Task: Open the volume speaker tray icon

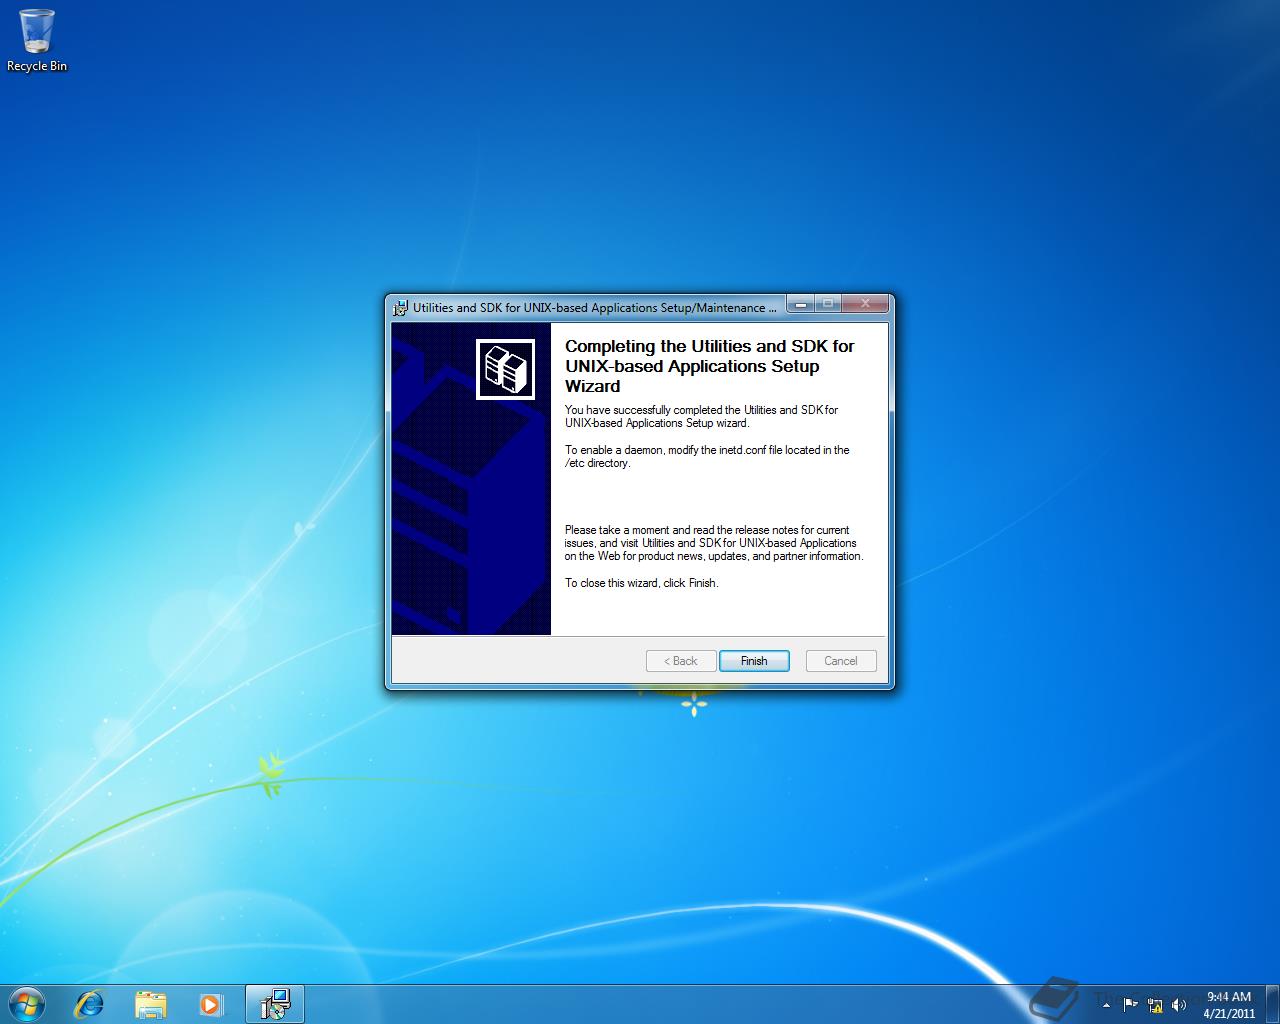Action: point(1179,1004)
